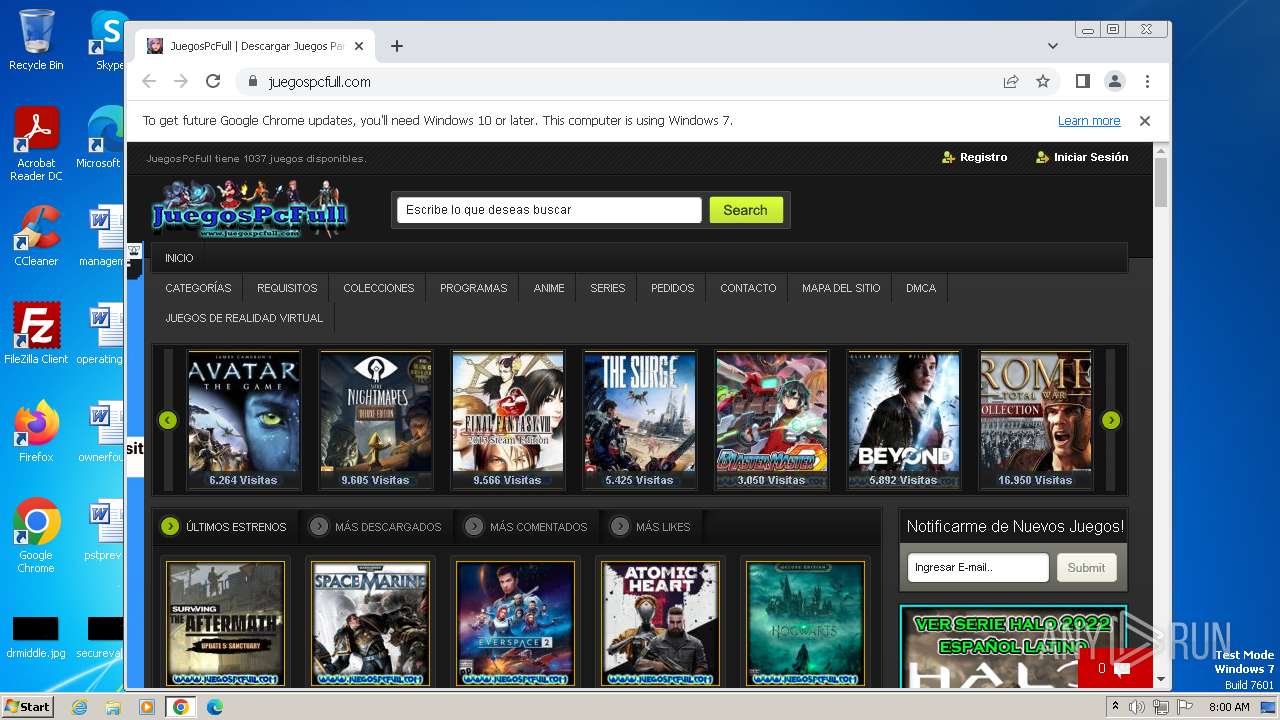
Task: Open the CATEGORÍAS menu
Action: point(198,288)
